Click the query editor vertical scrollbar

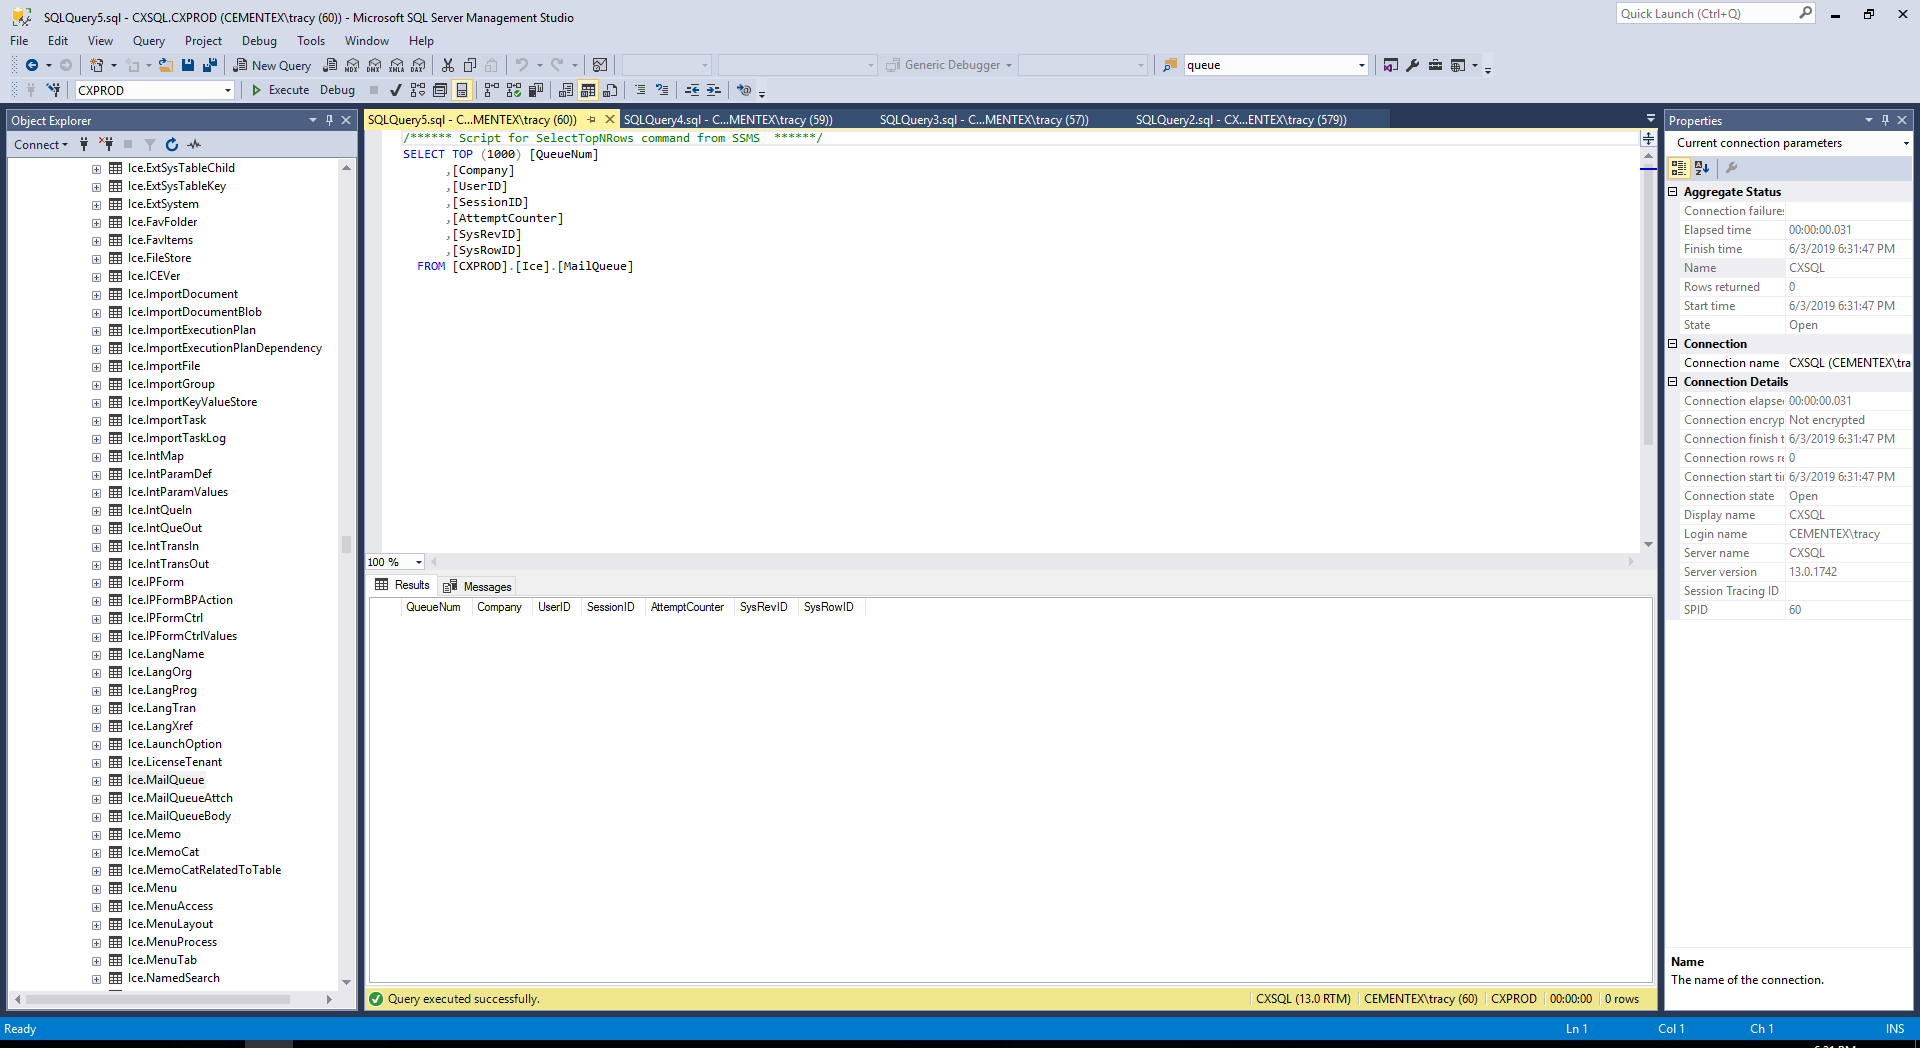[x=1648, y=307]
